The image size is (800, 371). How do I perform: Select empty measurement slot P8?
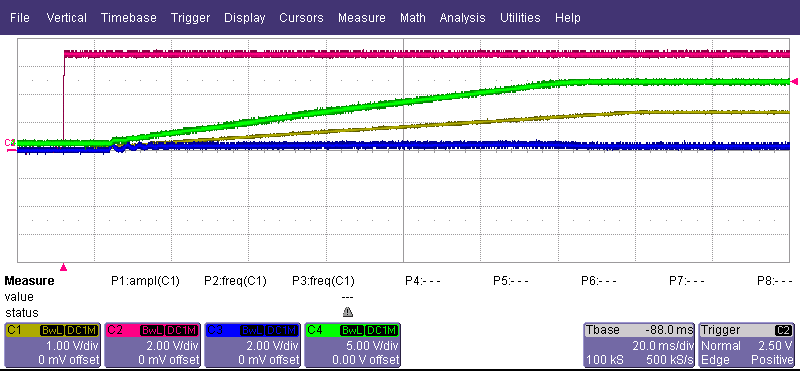pos(775,281)
